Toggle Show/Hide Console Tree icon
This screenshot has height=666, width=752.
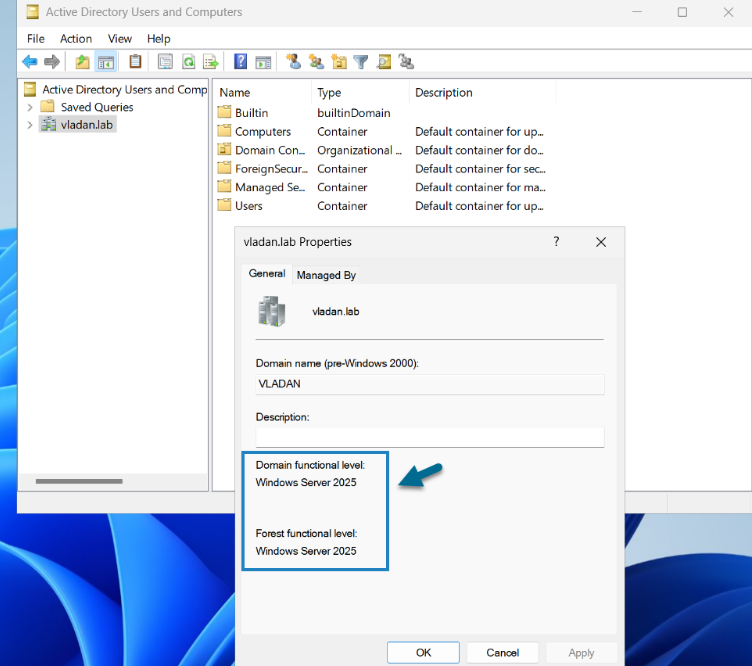[x=106, y=62]
